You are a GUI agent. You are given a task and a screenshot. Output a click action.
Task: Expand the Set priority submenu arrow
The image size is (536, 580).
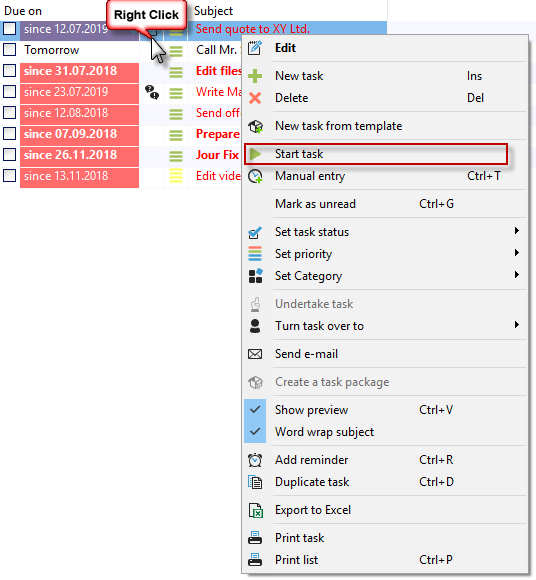point(517,253)
